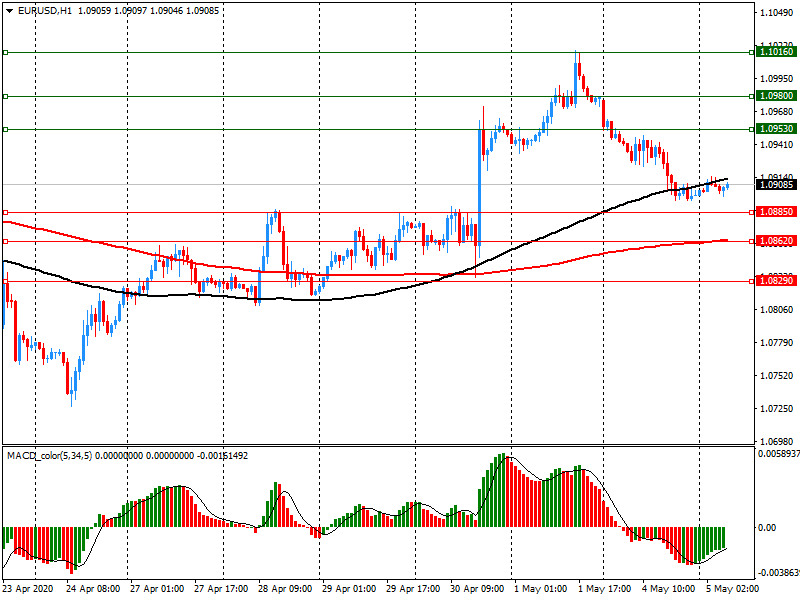Click the 1.07250 price scale value
Viewport: 800px width, 600px height.
point(777,409)
